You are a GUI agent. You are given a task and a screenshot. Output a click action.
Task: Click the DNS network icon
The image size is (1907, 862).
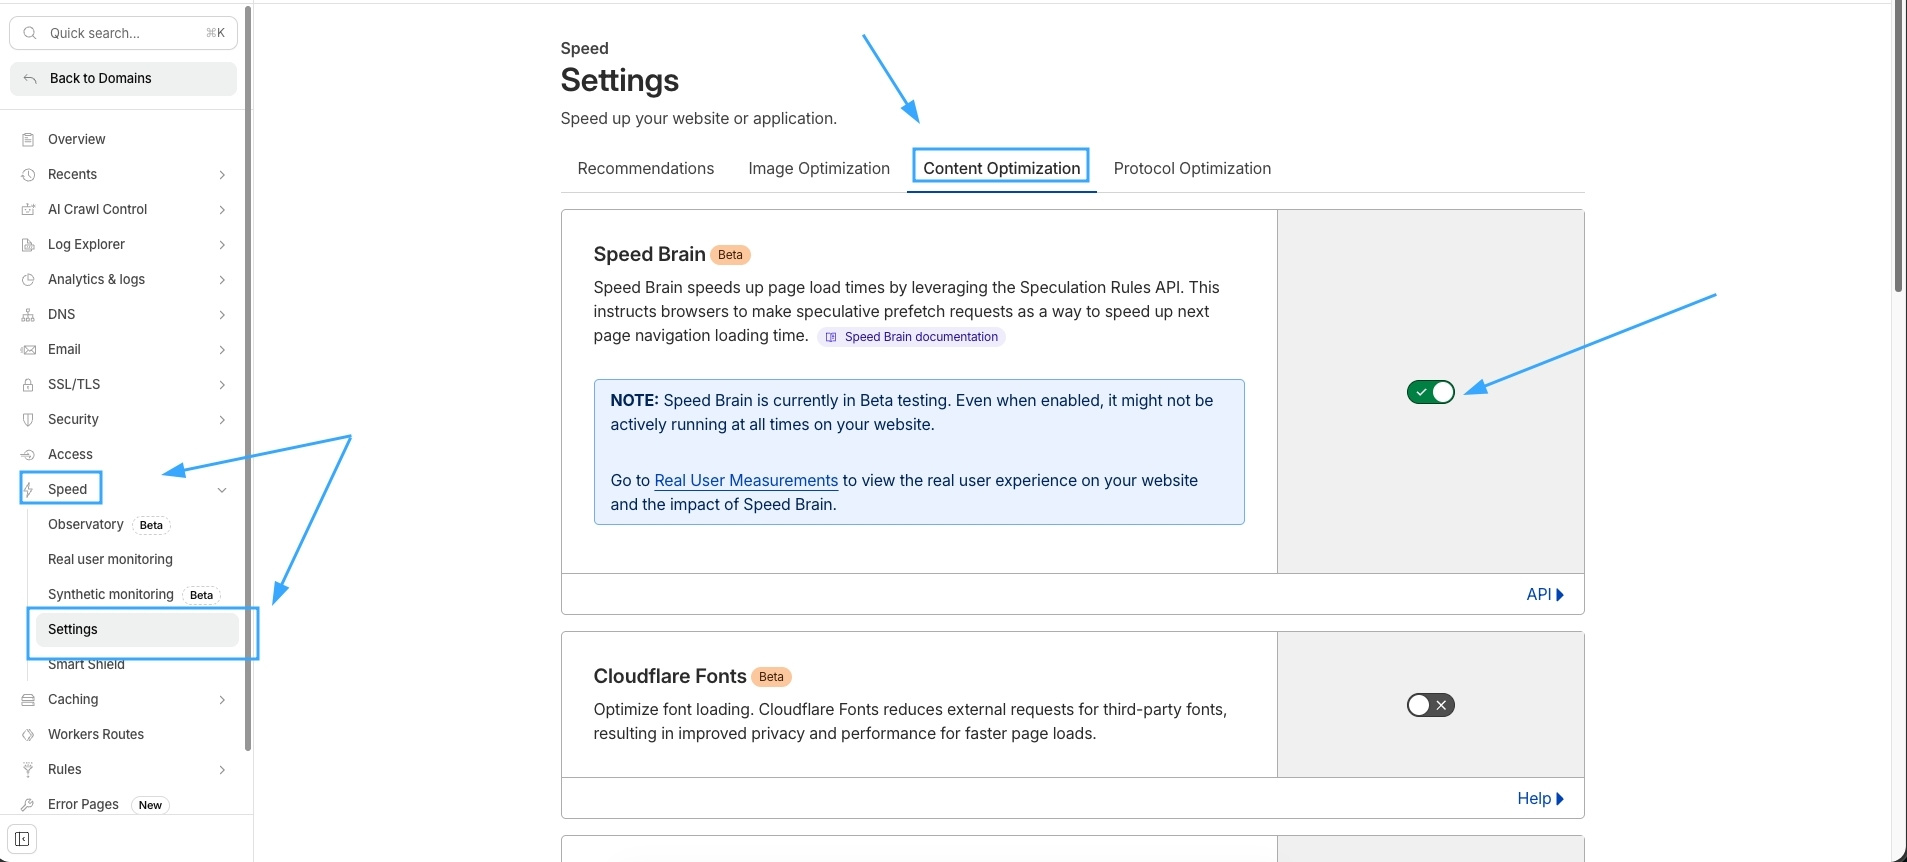click(28, 315)
